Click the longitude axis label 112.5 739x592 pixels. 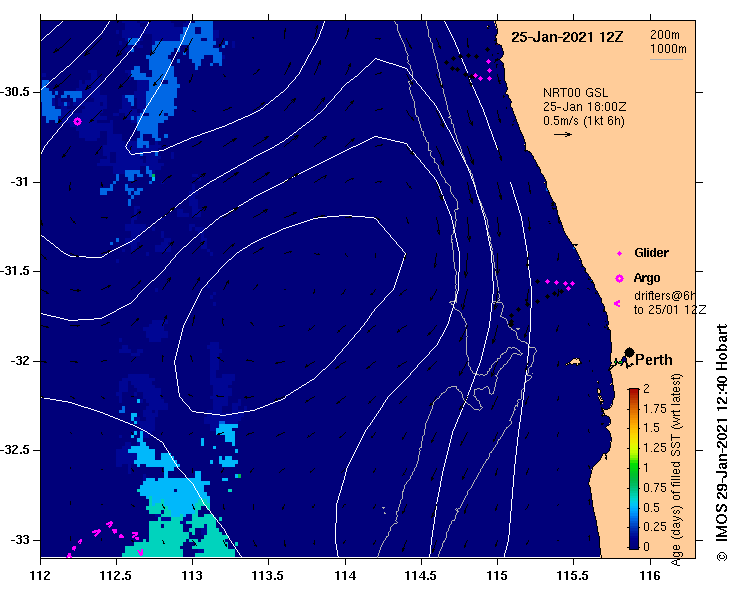coord(116,576)
